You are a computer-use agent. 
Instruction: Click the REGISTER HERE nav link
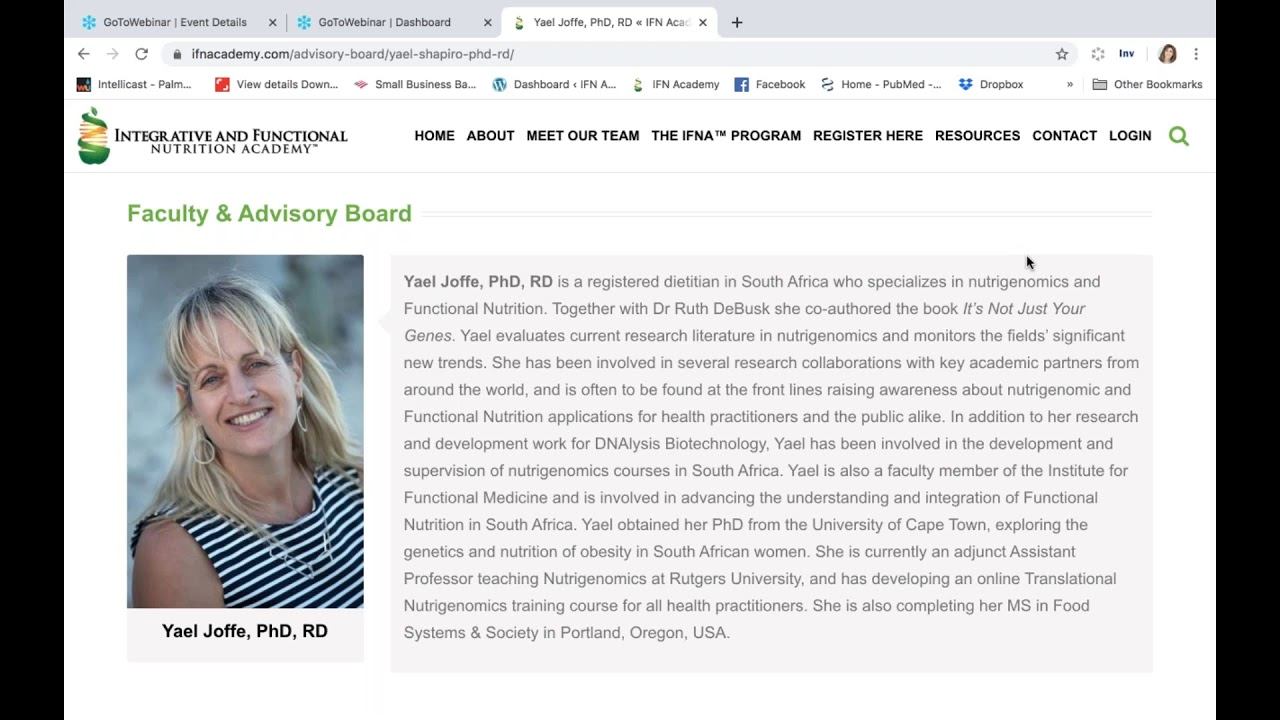[x=868, y=136]
